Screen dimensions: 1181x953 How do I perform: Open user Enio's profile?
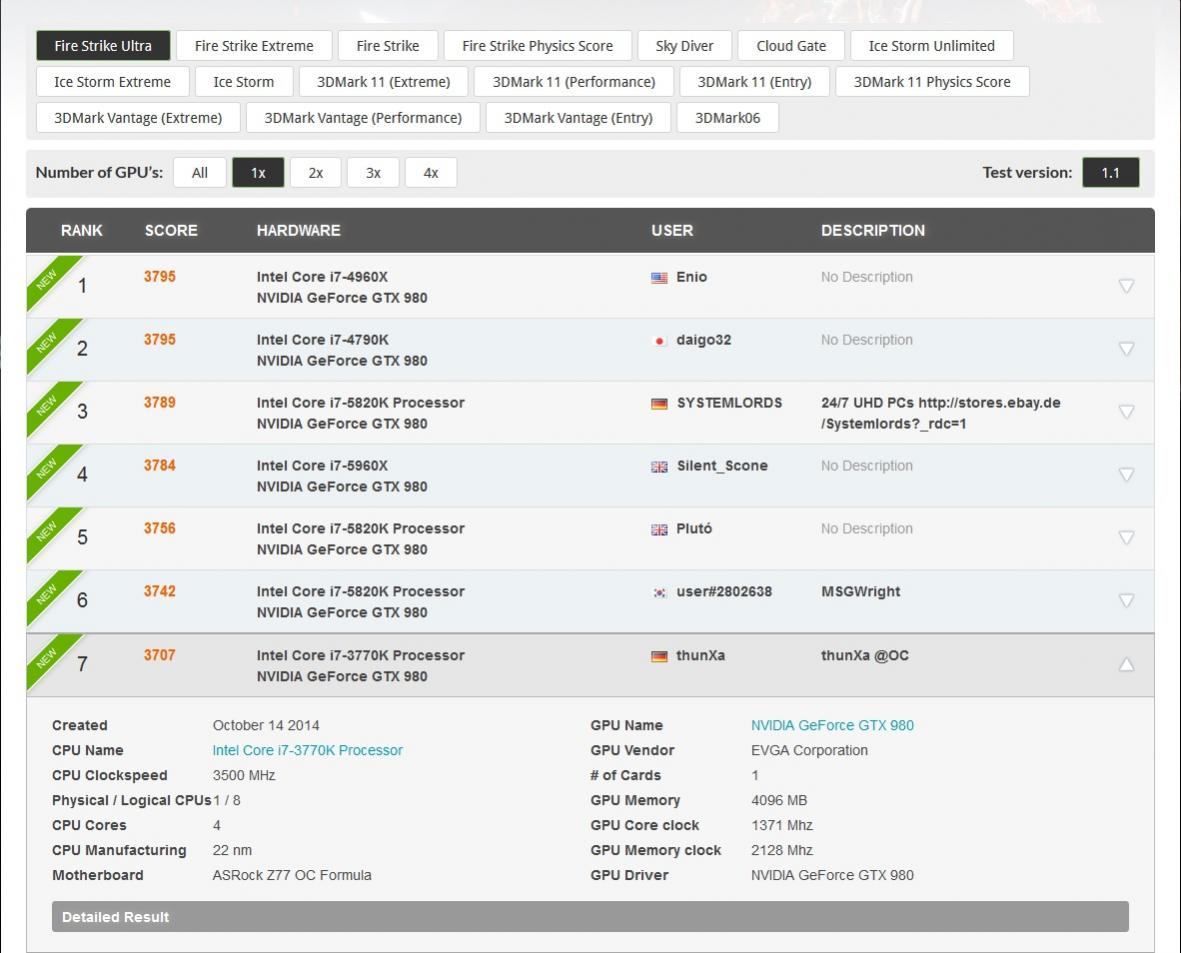[691, 277]
